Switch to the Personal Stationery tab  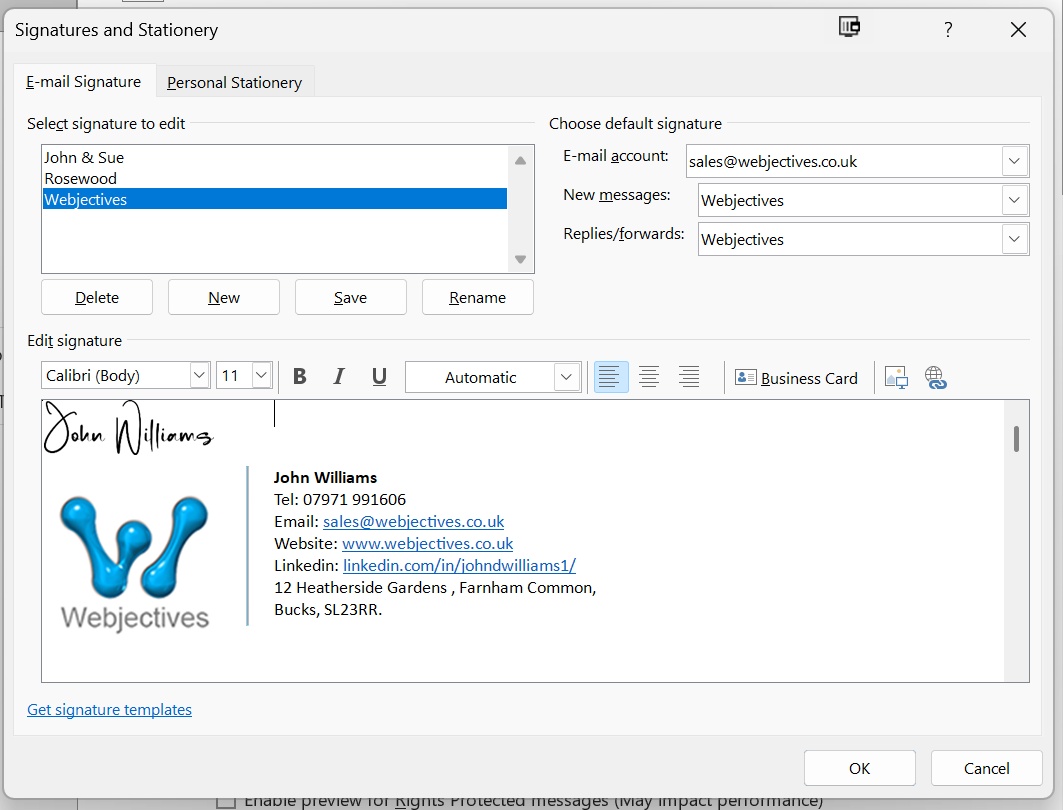click(235, 83)
